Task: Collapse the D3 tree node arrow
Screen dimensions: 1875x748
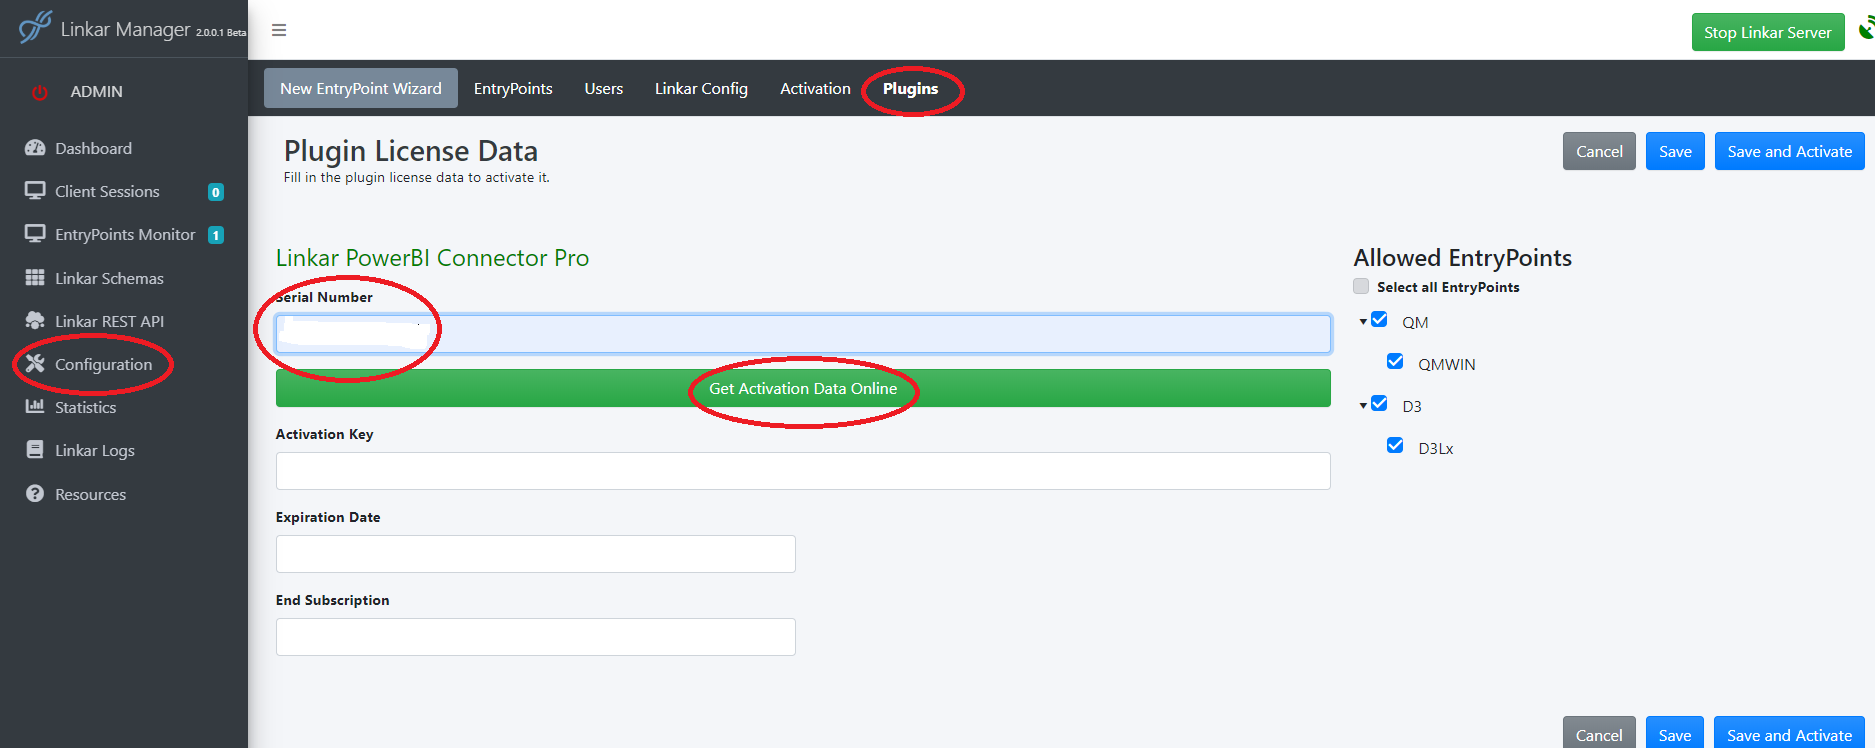Action: click(x=1363, y=406)
